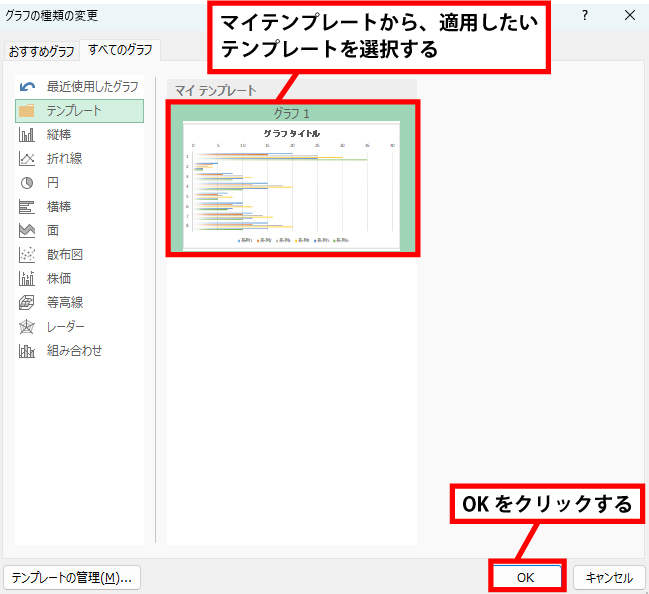Image resolution: width=649 pixels, height=594 pixels.
Task: Switch to the おすすめグラフ tab
Action: [x=41, y=51]
